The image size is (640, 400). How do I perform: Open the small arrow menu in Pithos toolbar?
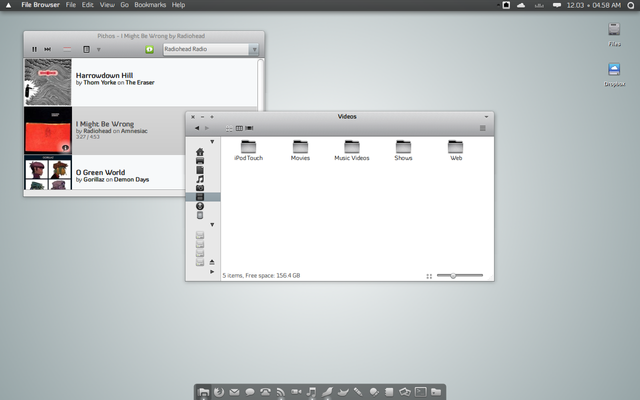point(98,49)
